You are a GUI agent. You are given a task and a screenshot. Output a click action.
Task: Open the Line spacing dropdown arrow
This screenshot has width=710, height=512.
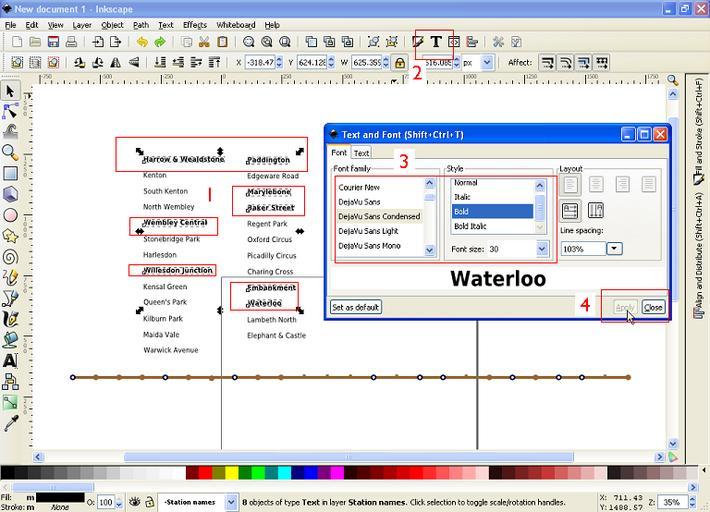(614, 249)
